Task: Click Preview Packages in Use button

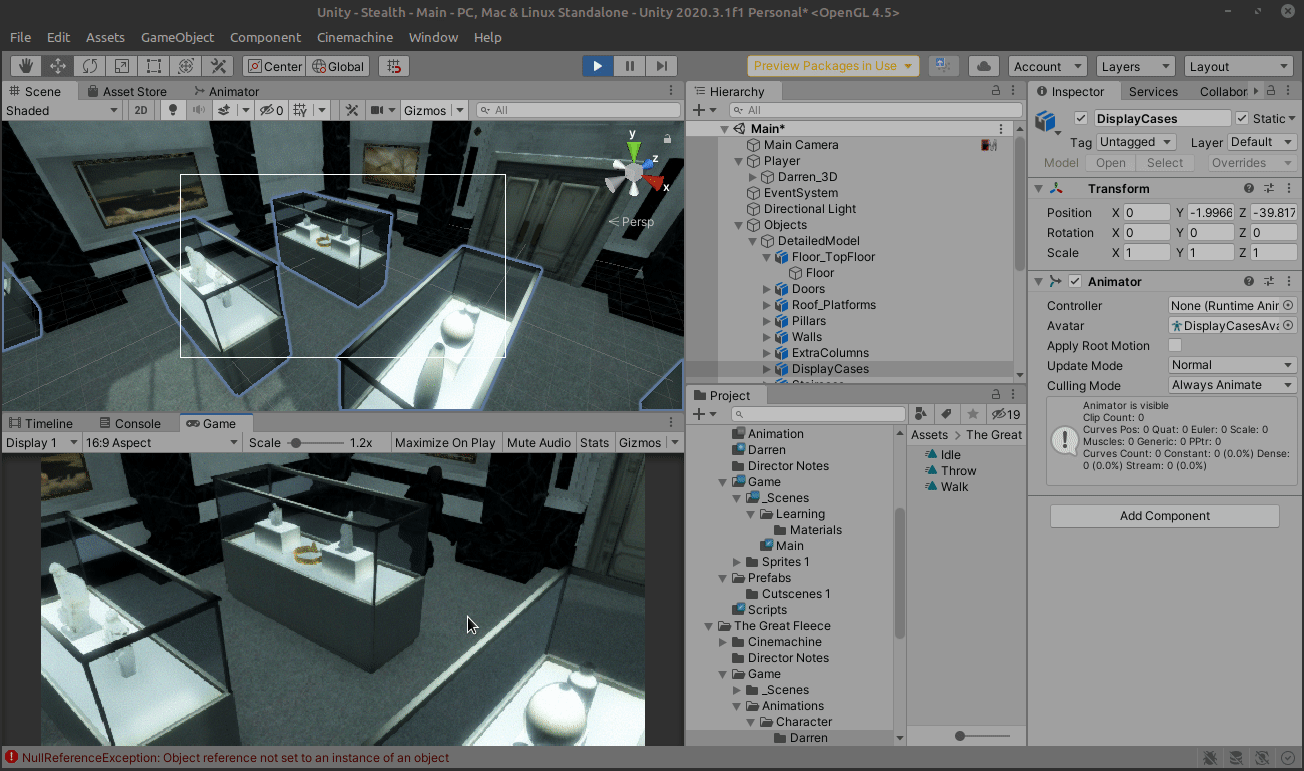Action: (x=832, y=66)
